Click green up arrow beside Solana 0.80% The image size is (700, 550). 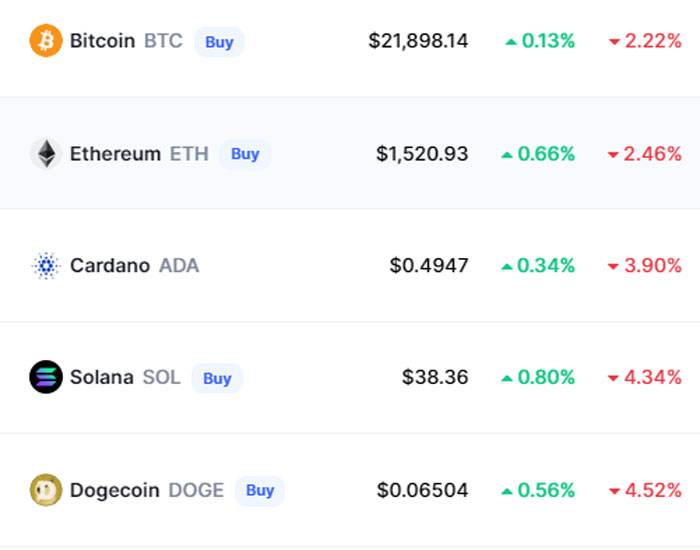[507, 379]
